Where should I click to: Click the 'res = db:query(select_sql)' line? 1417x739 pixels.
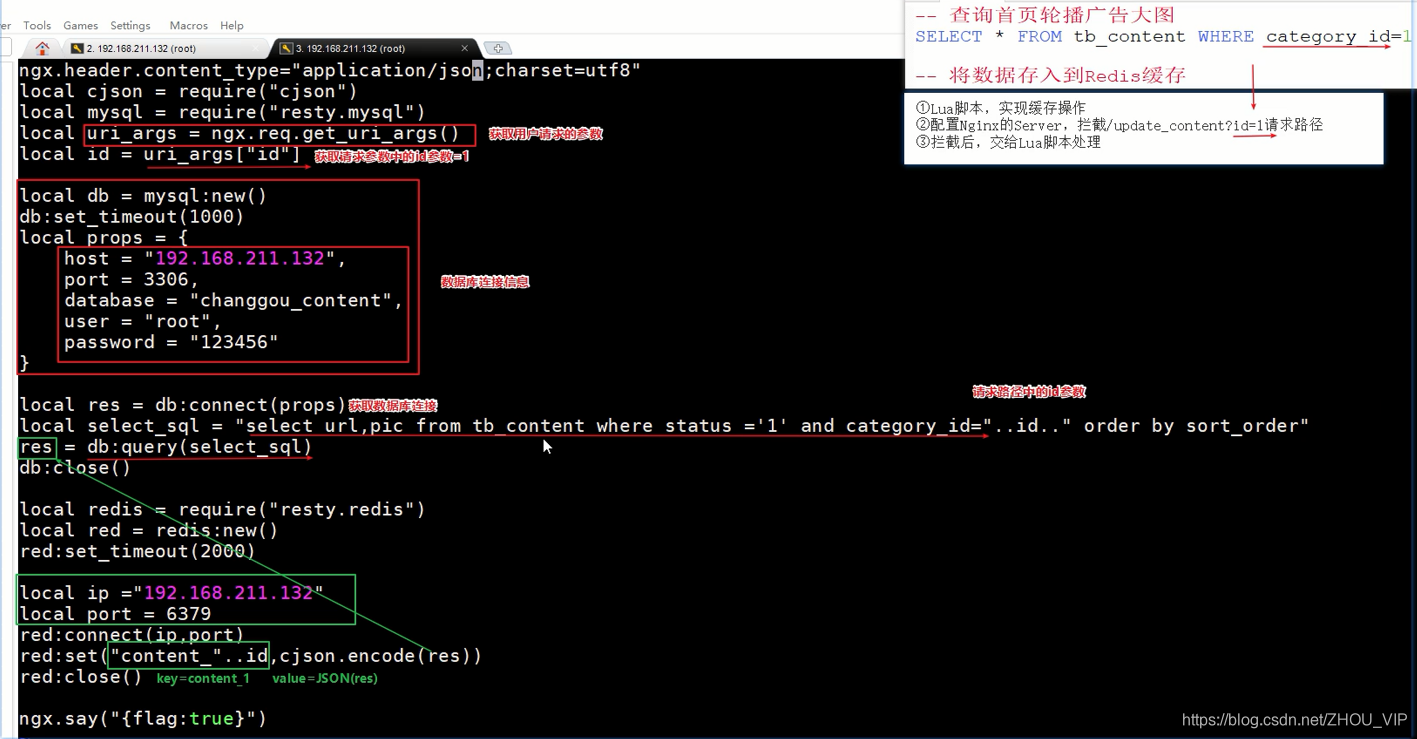click(x=166, y=447)
